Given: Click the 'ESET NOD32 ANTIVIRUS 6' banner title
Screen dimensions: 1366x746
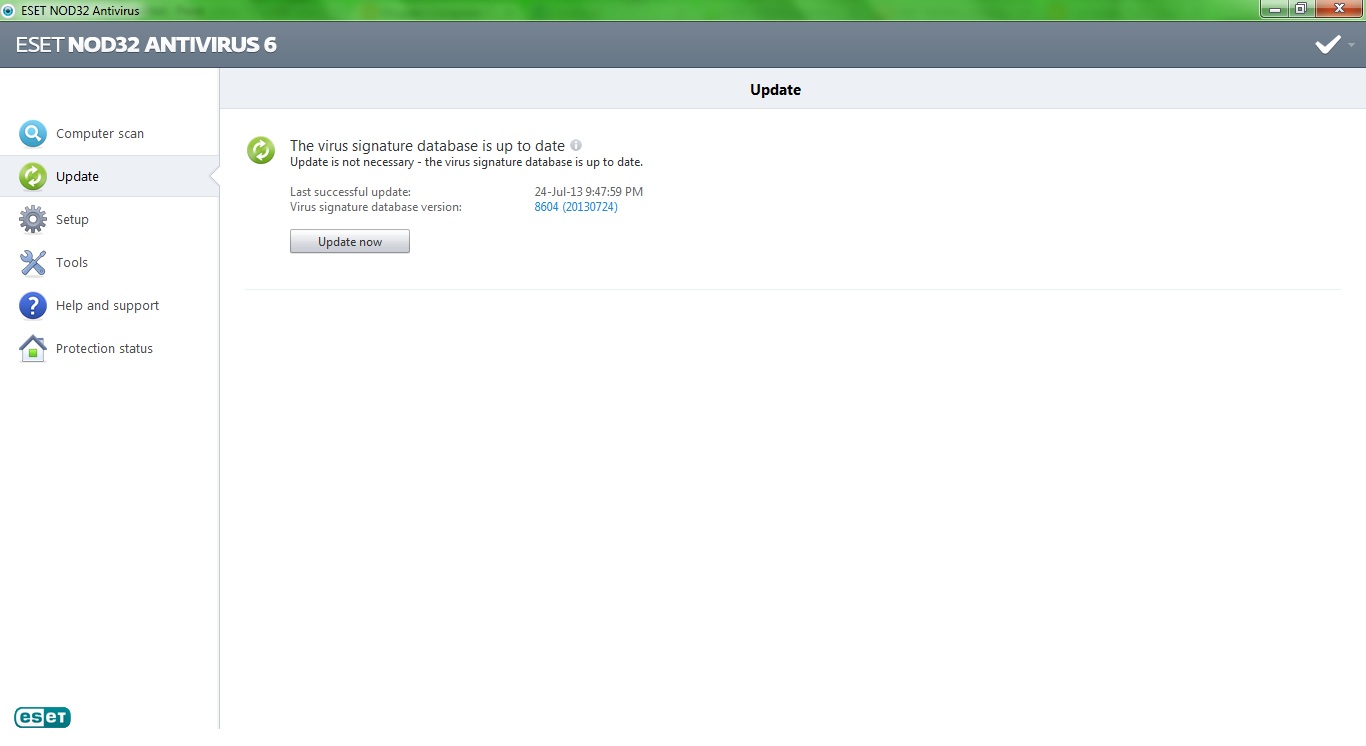Looking at the screenshot, I should click(x=146, y=44).
